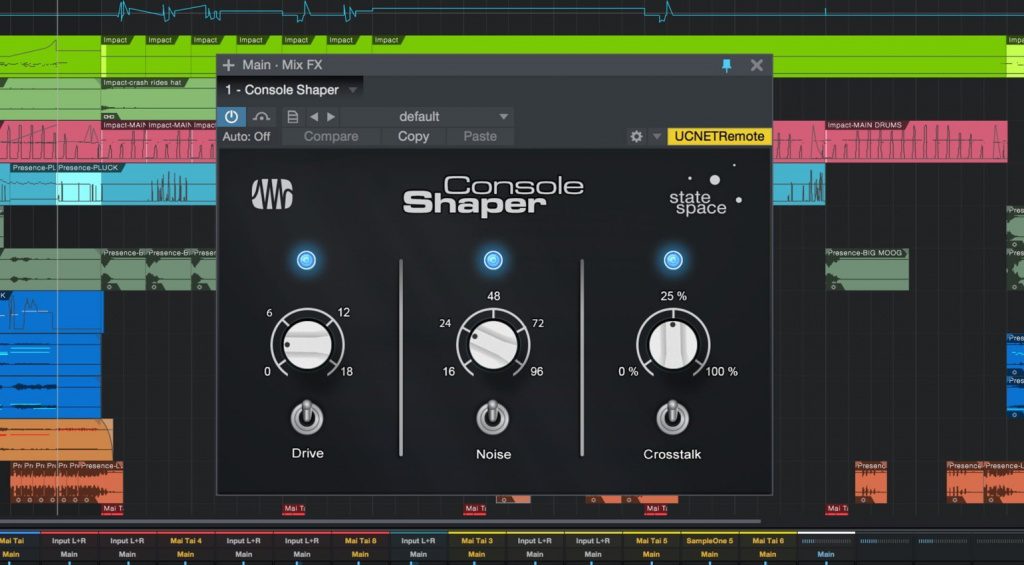The image size is (1024, 565).
Task: Click the yellow UCNETRemote button
Action: click(719, 137)
